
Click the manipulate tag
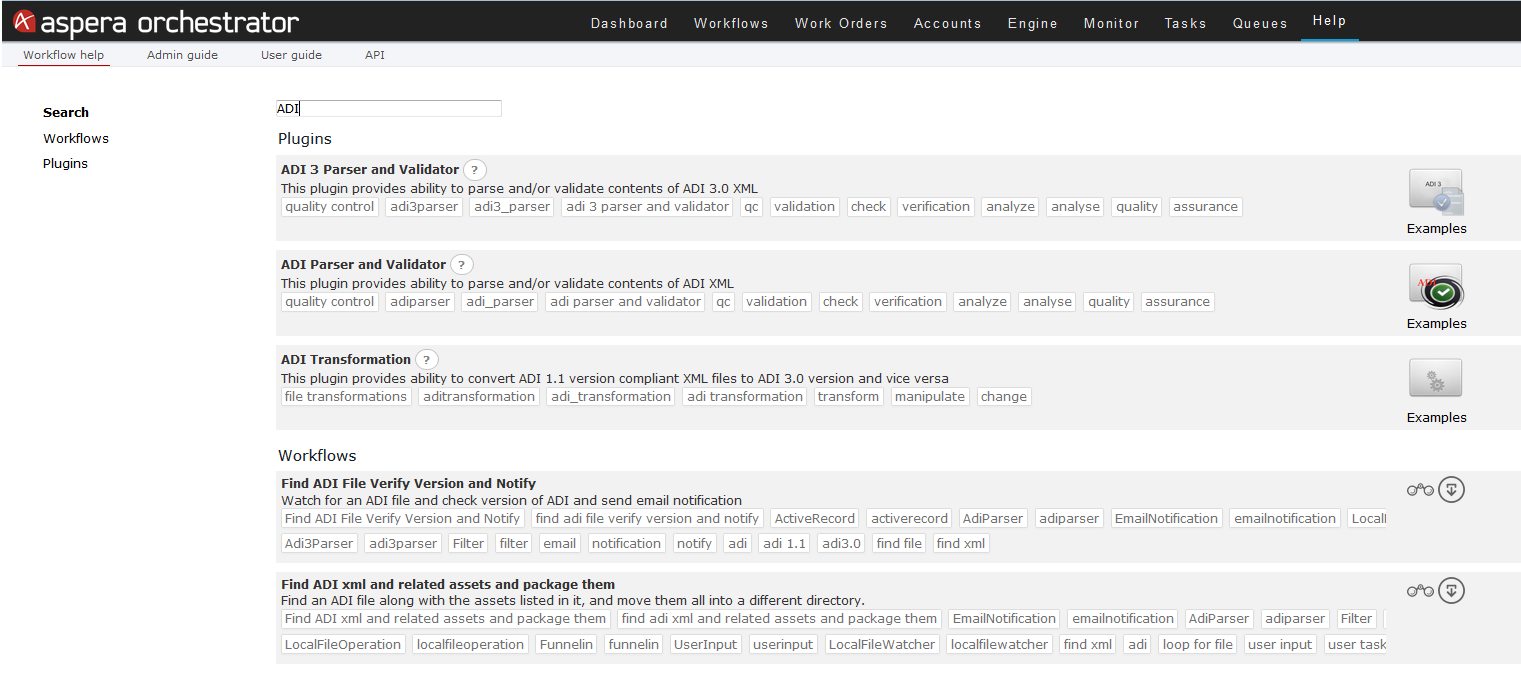[930, 397]
